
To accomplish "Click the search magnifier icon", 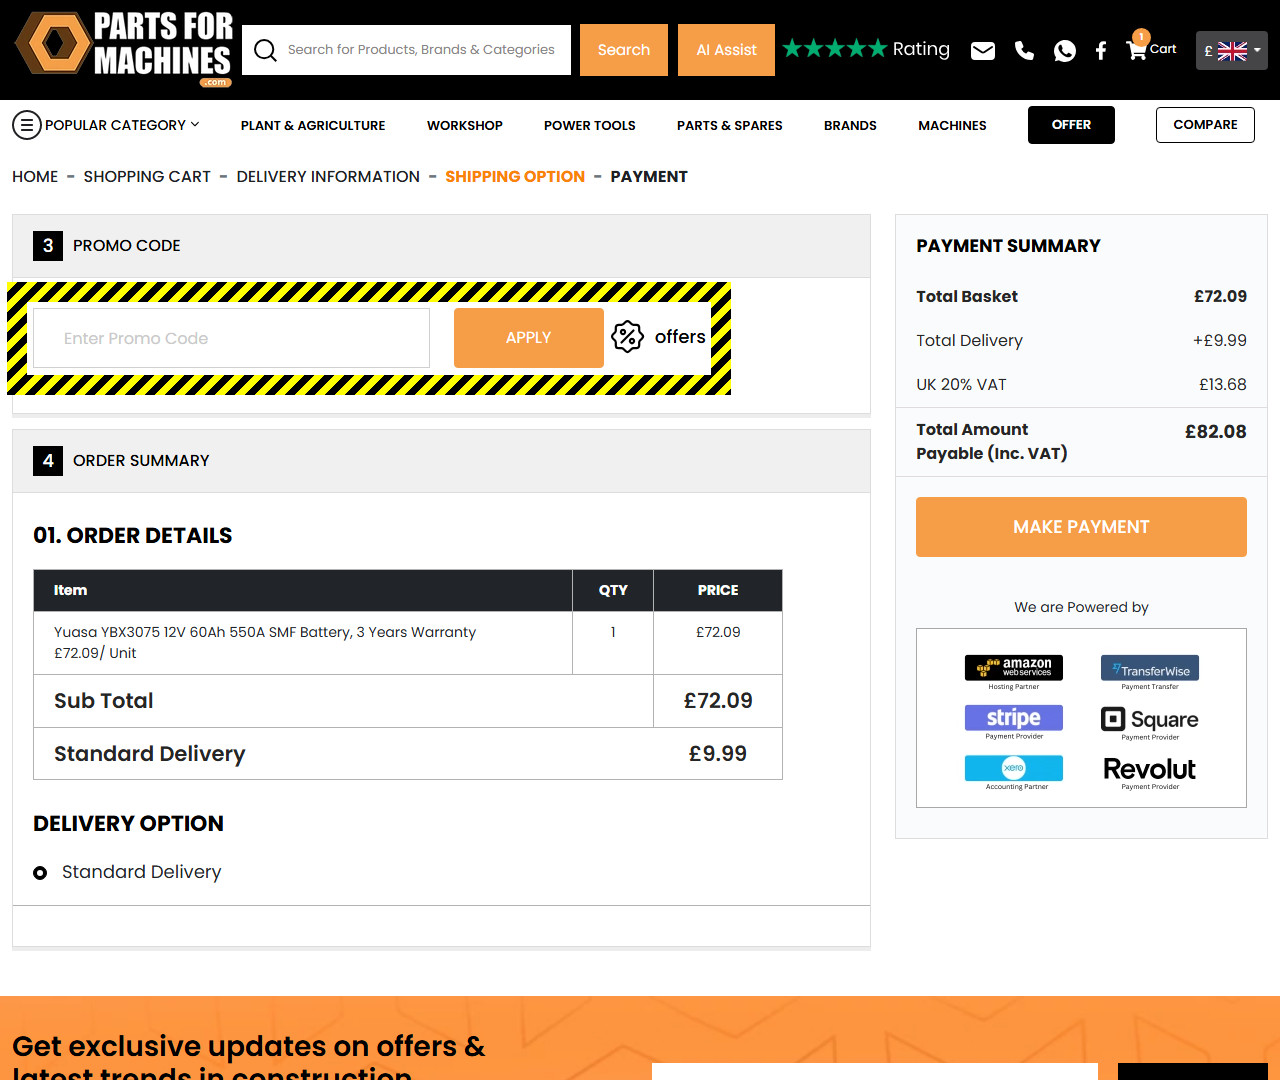I will pos(264,49).
